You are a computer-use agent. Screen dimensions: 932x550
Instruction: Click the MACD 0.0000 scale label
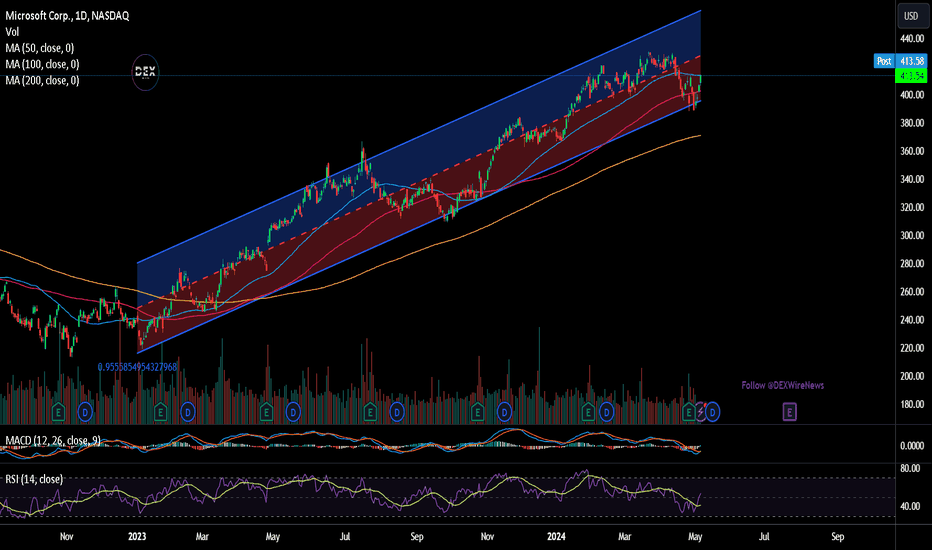point(912,445)
